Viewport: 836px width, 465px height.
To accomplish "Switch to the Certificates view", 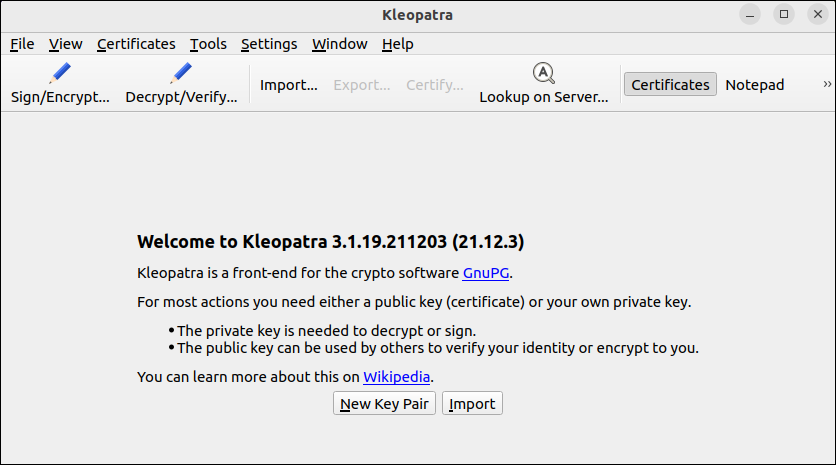I will (x=670, y=85).
